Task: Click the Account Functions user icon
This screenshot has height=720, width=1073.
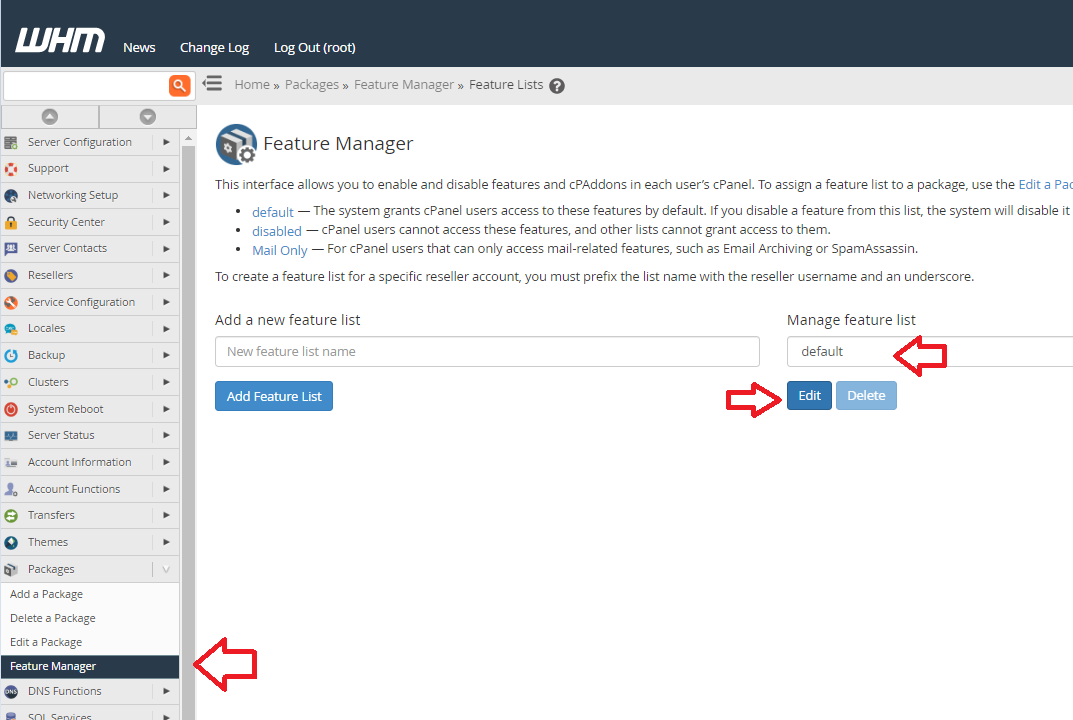Action: pyautogui.click(x=11, y=489)
